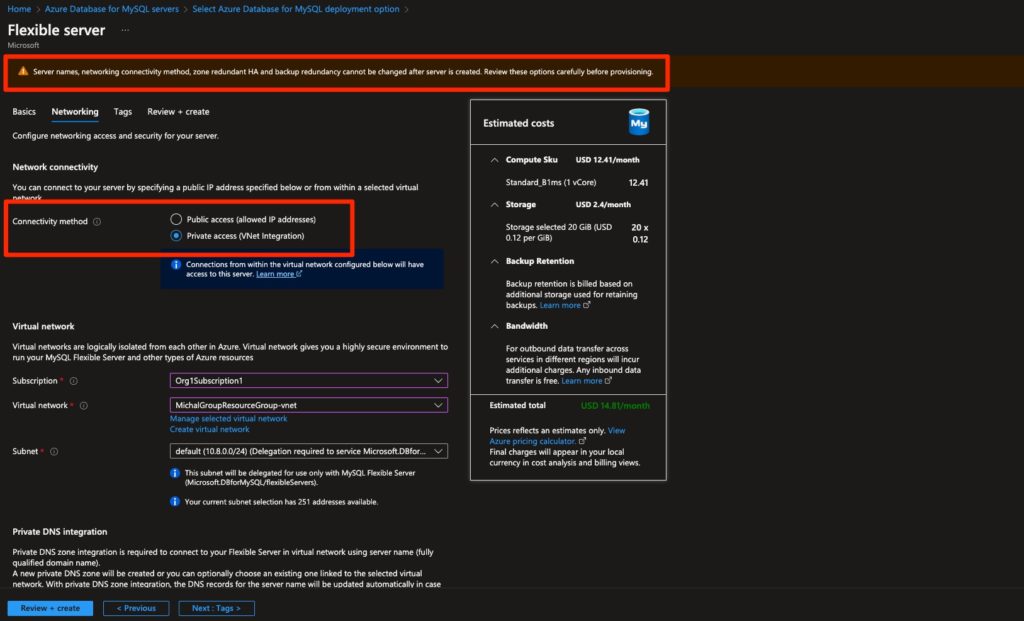The image size is (1024, 621).
Task: Click the Next : Tags button
Action: pyautogui.click(x=216, y=608)
